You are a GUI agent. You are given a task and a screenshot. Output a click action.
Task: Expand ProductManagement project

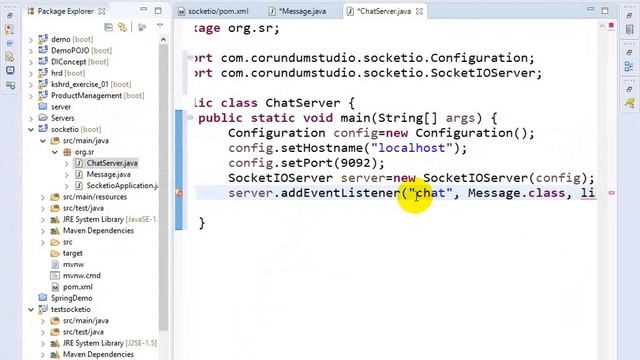pyautogui.click(x=31, y=96)
